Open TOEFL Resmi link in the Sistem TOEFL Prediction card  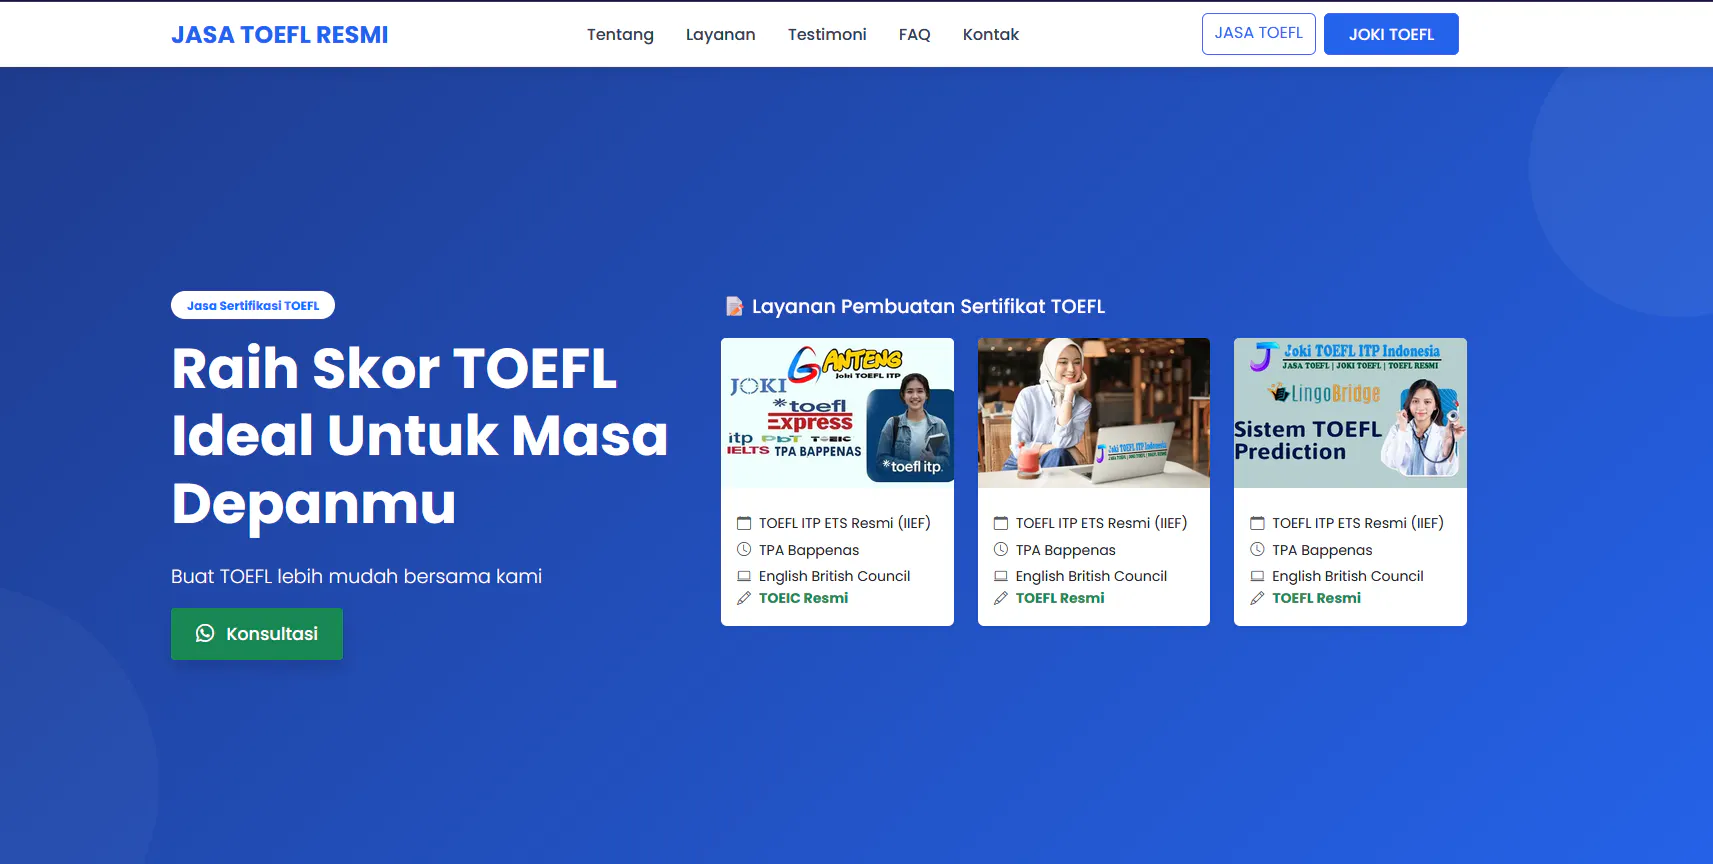[x=1316, y=598]
